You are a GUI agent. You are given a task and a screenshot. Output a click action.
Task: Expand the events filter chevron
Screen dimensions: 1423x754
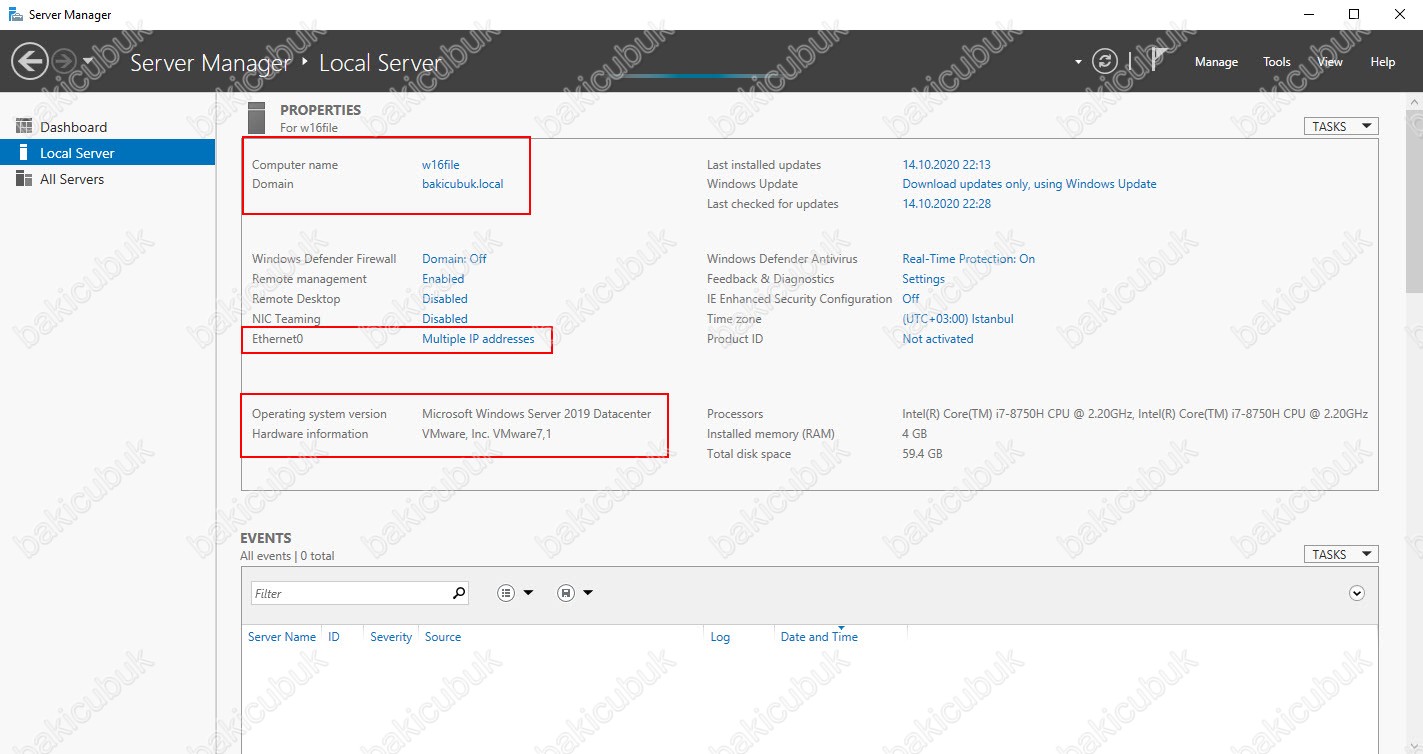tap(1357, 593)
